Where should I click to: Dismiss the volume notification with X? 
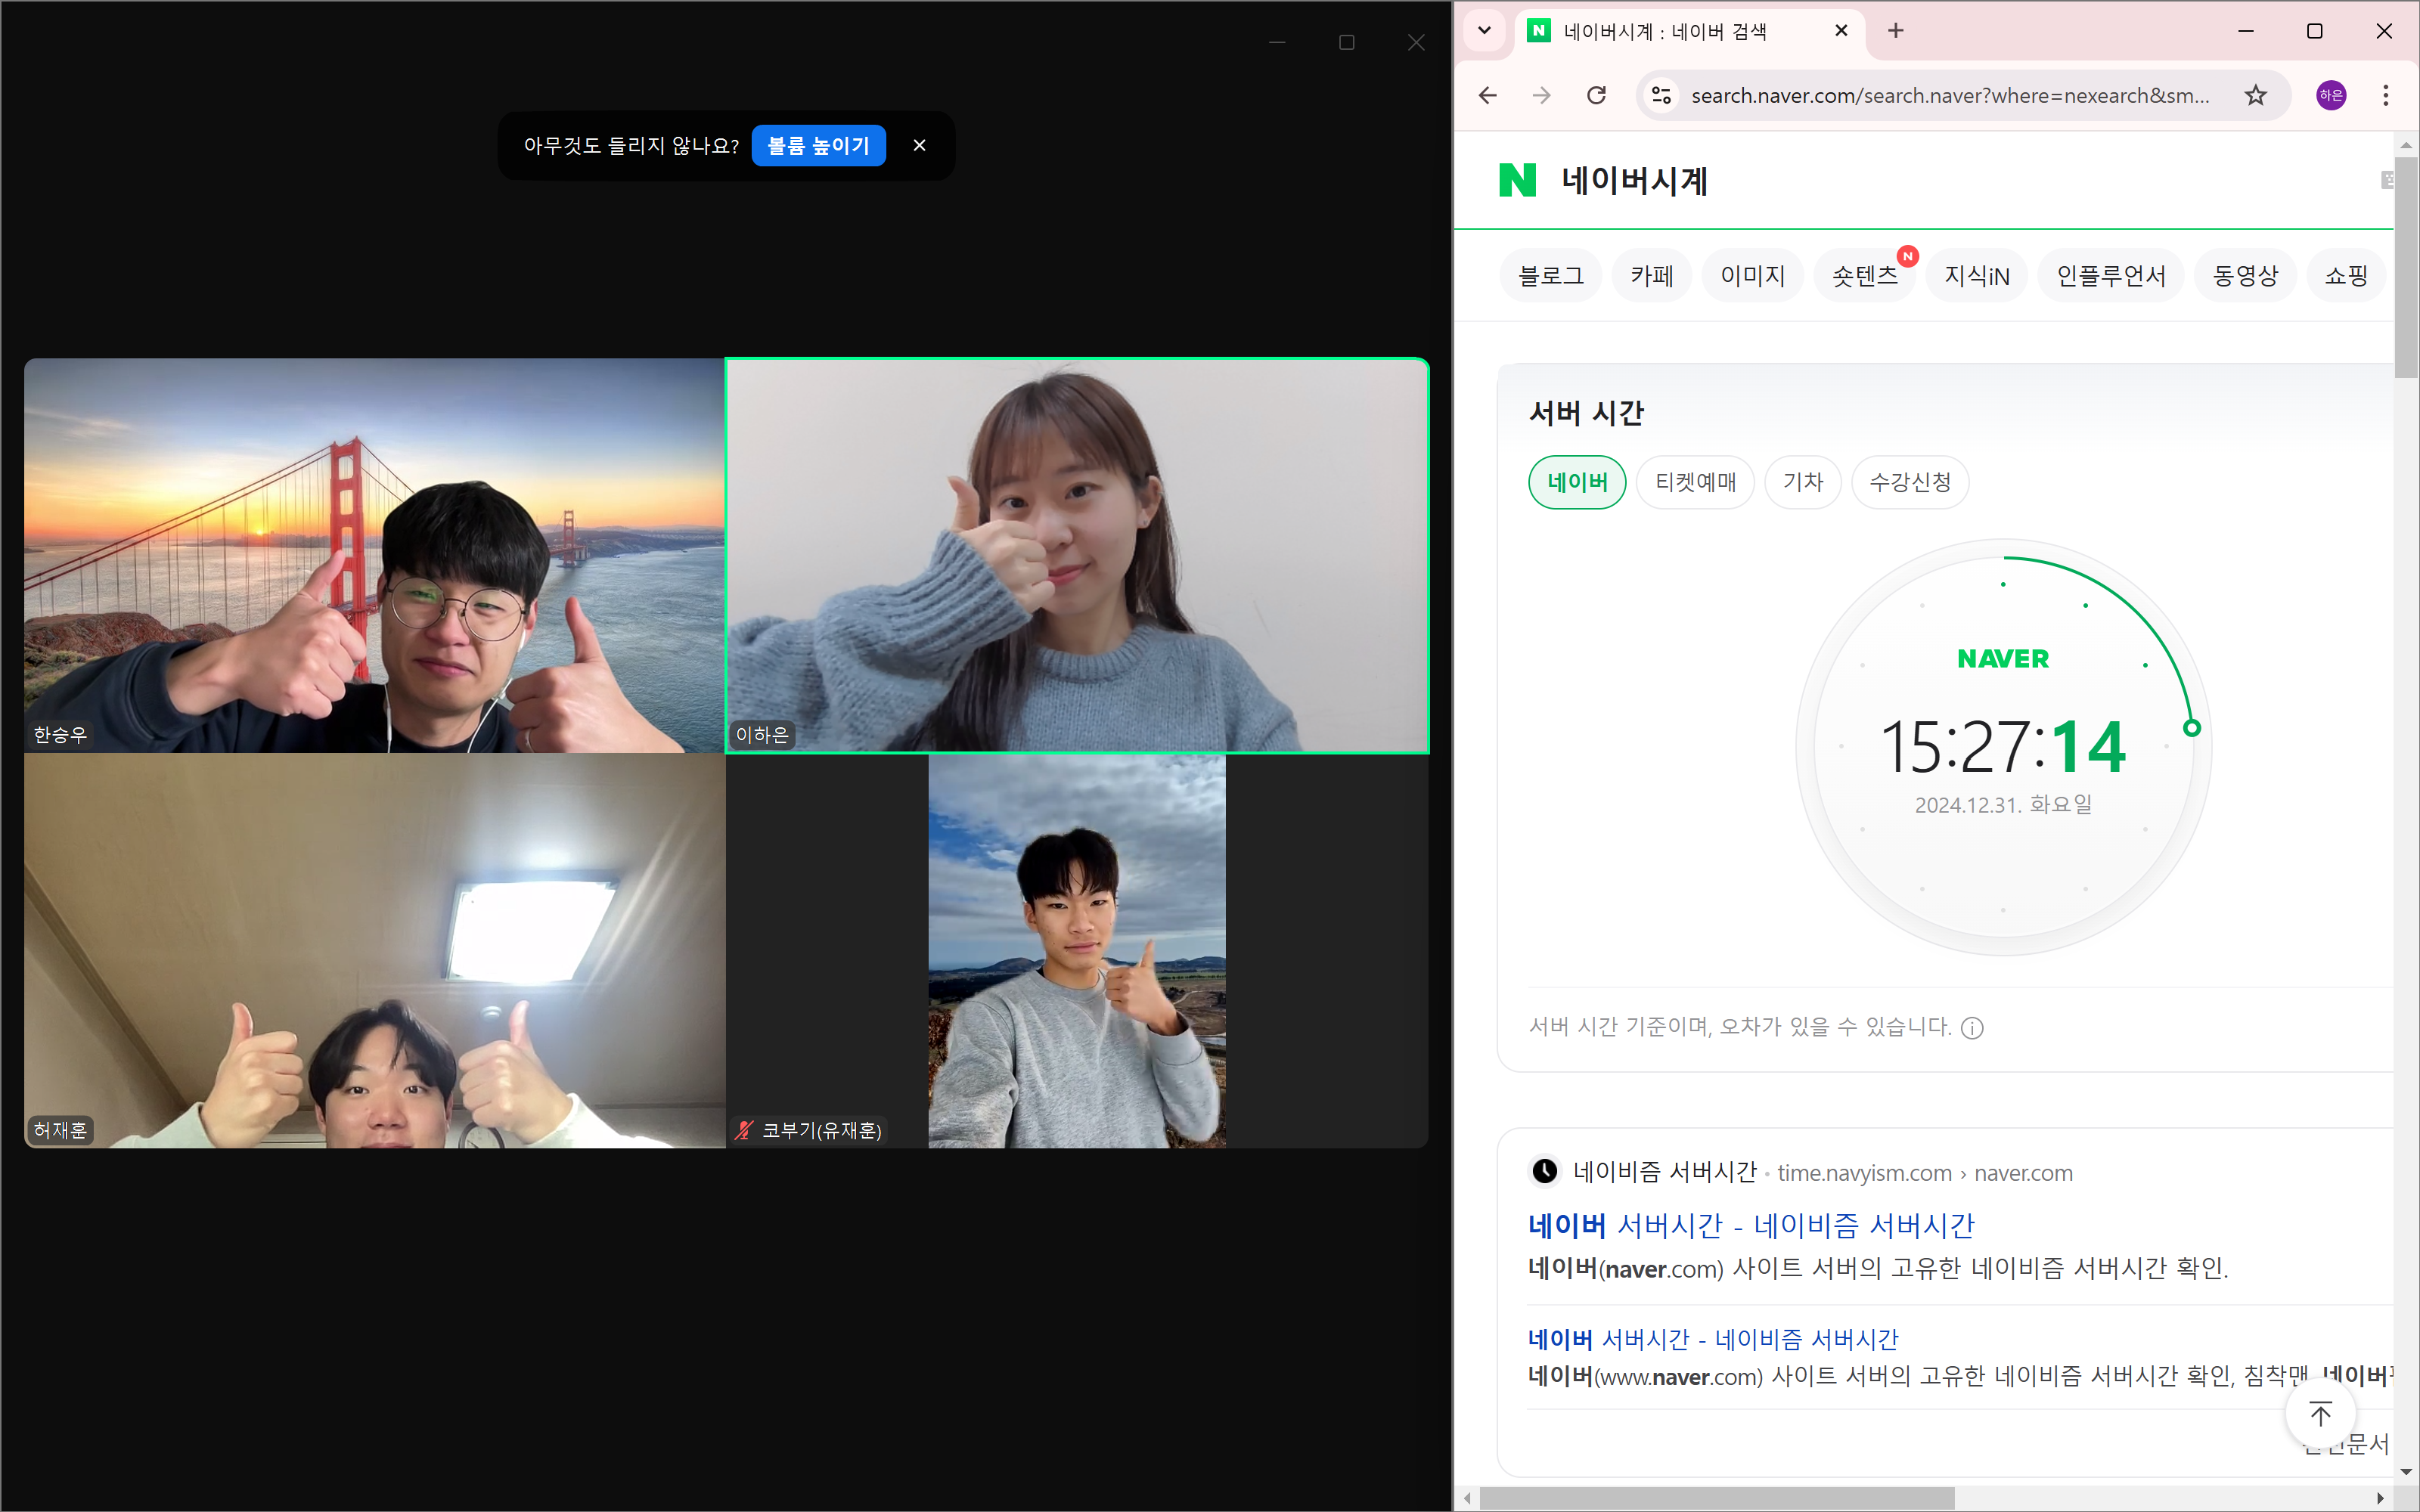[x=919, y=145]
